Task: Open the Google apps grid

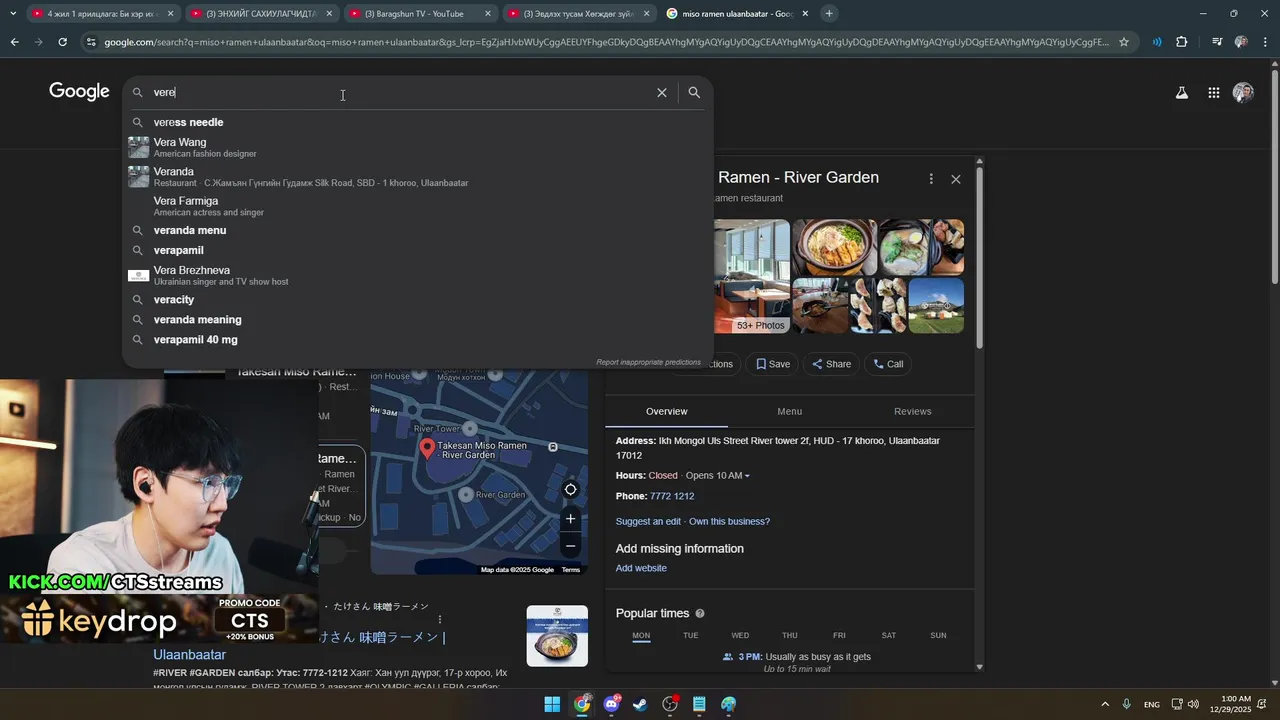Action: point(1213,92)
